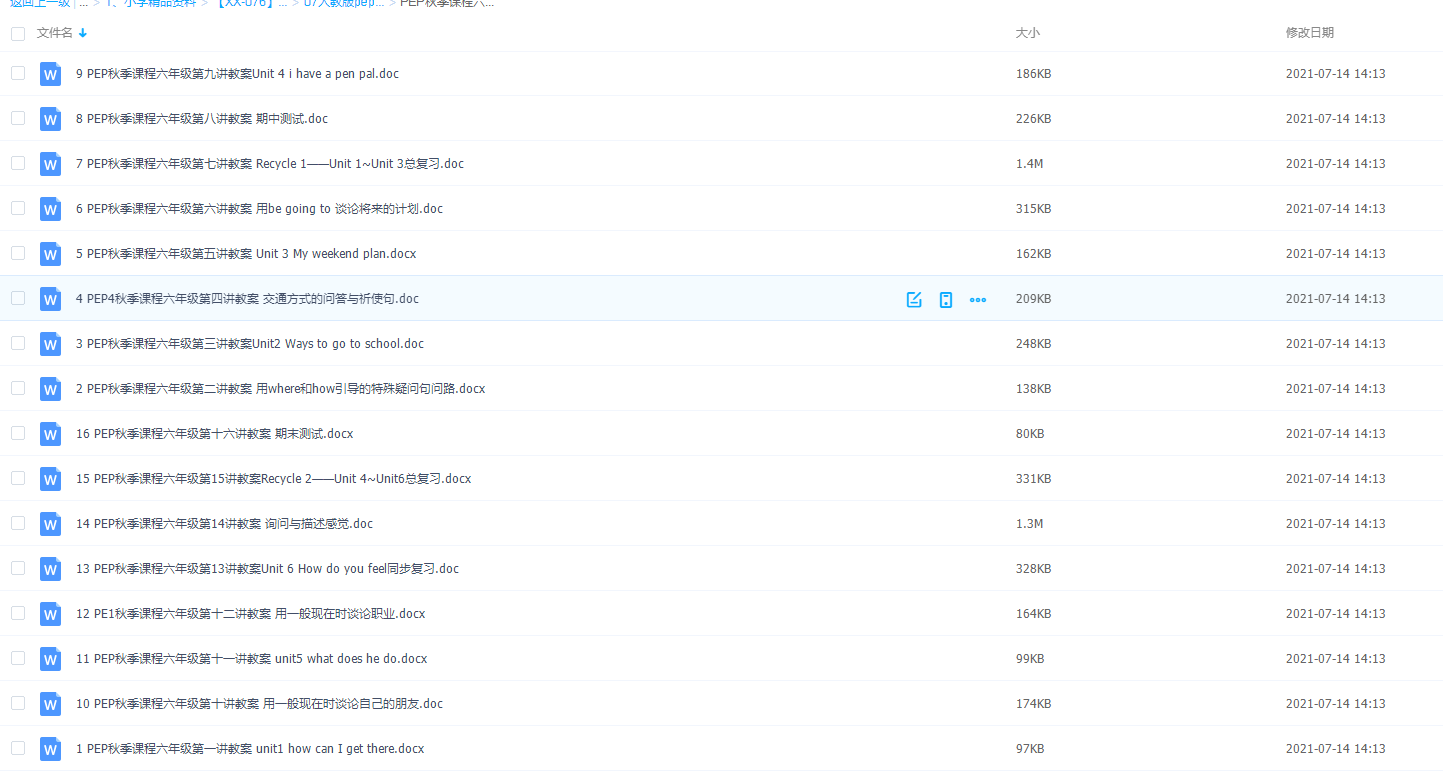
Task: Open file 用be going to 谈论将来的计划.doc
Action: 259,209
